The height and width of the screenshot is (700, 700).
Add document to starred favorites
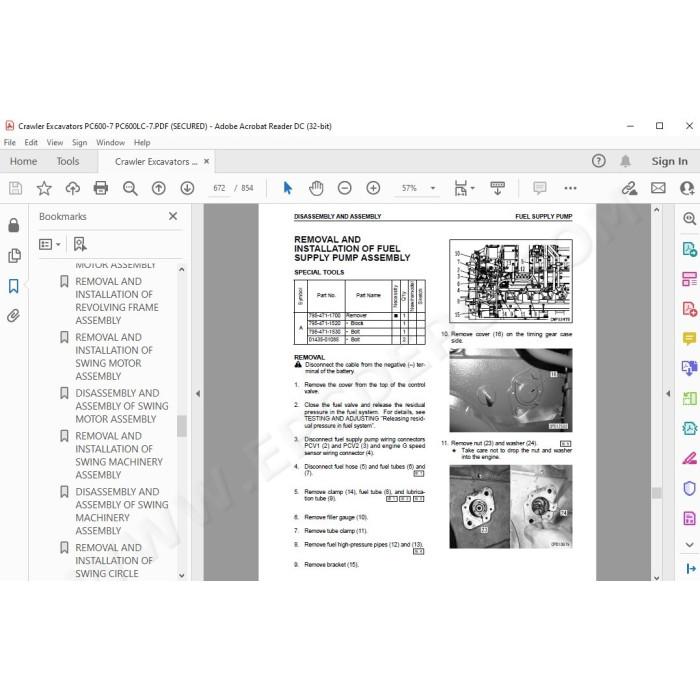44,188
